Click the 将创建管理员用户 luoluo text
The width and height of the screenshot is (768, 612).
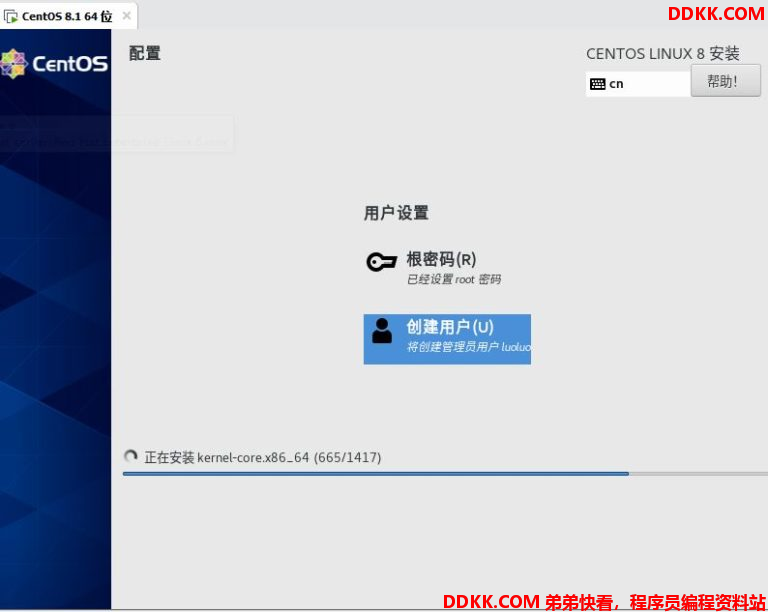469,347
